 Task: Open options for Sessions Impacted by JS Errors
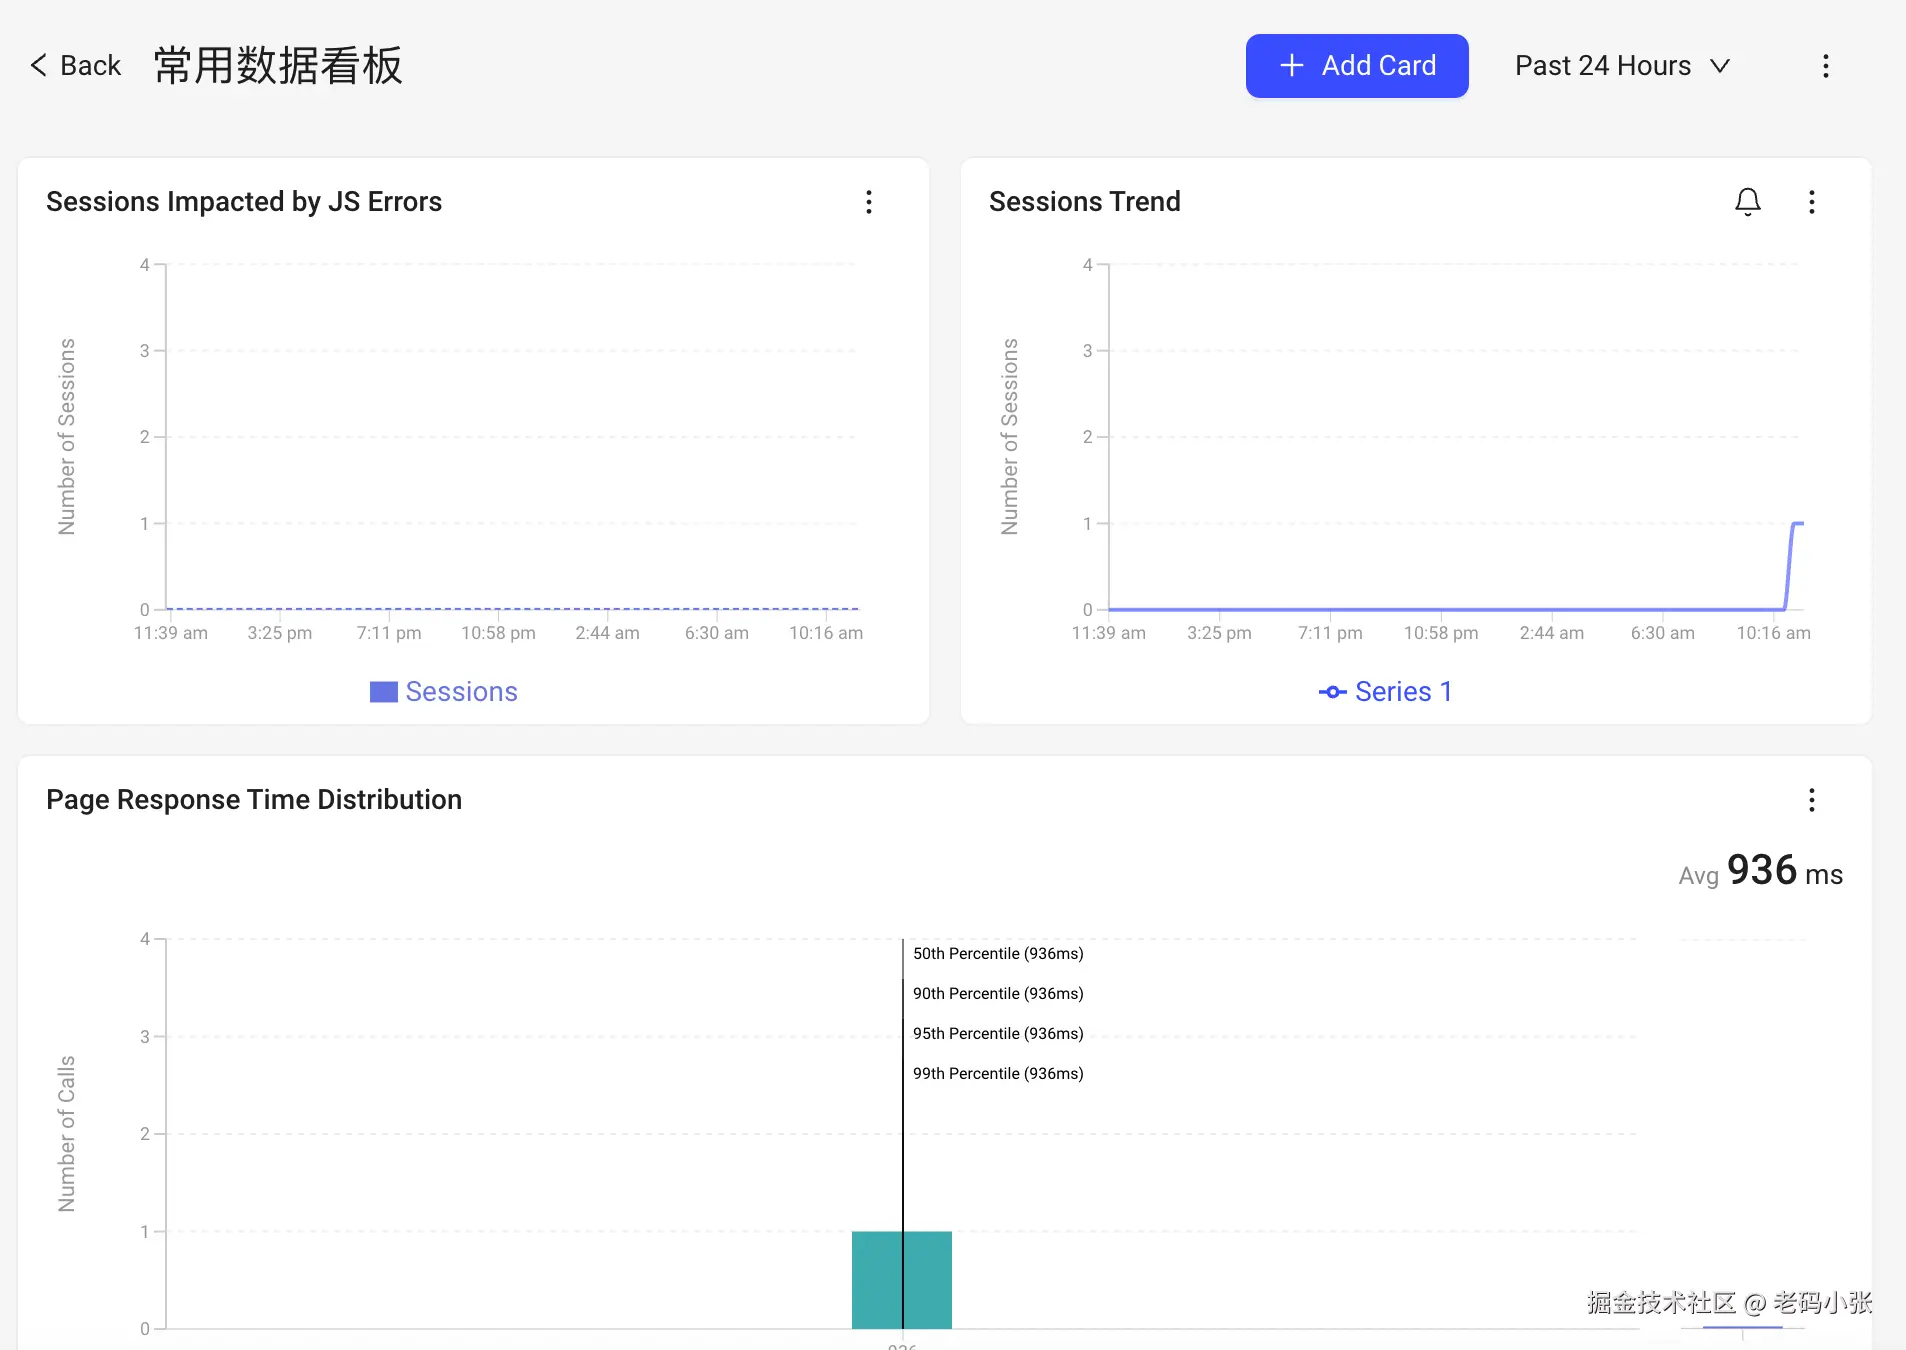(868, 202)
